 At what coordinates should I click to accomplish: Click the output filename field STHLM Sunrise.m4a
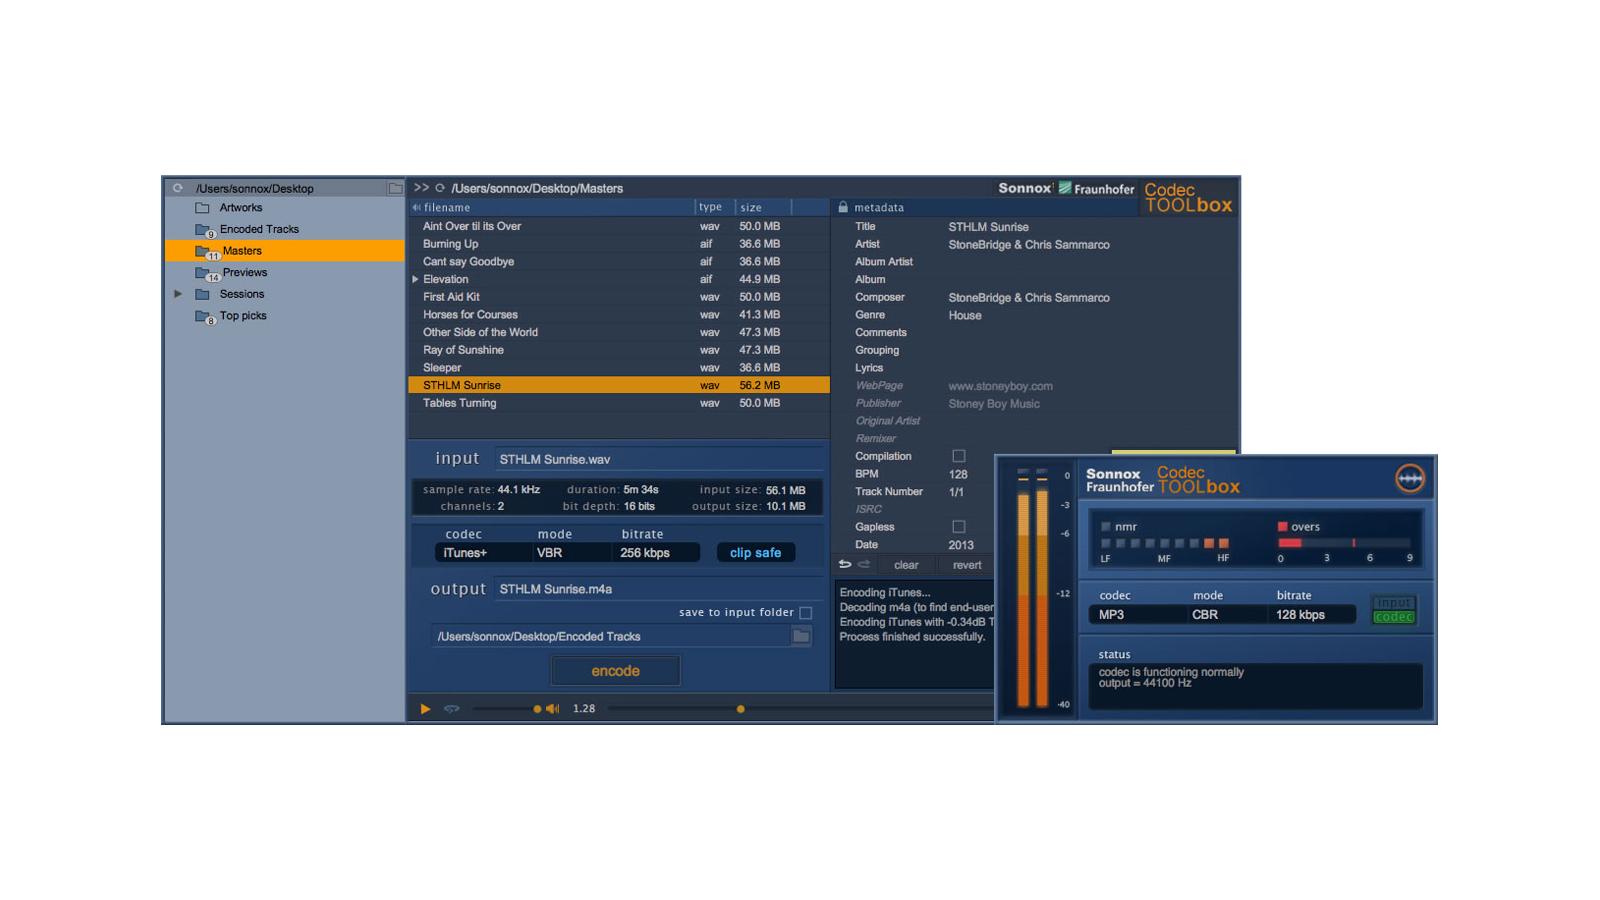pos(660,589)
